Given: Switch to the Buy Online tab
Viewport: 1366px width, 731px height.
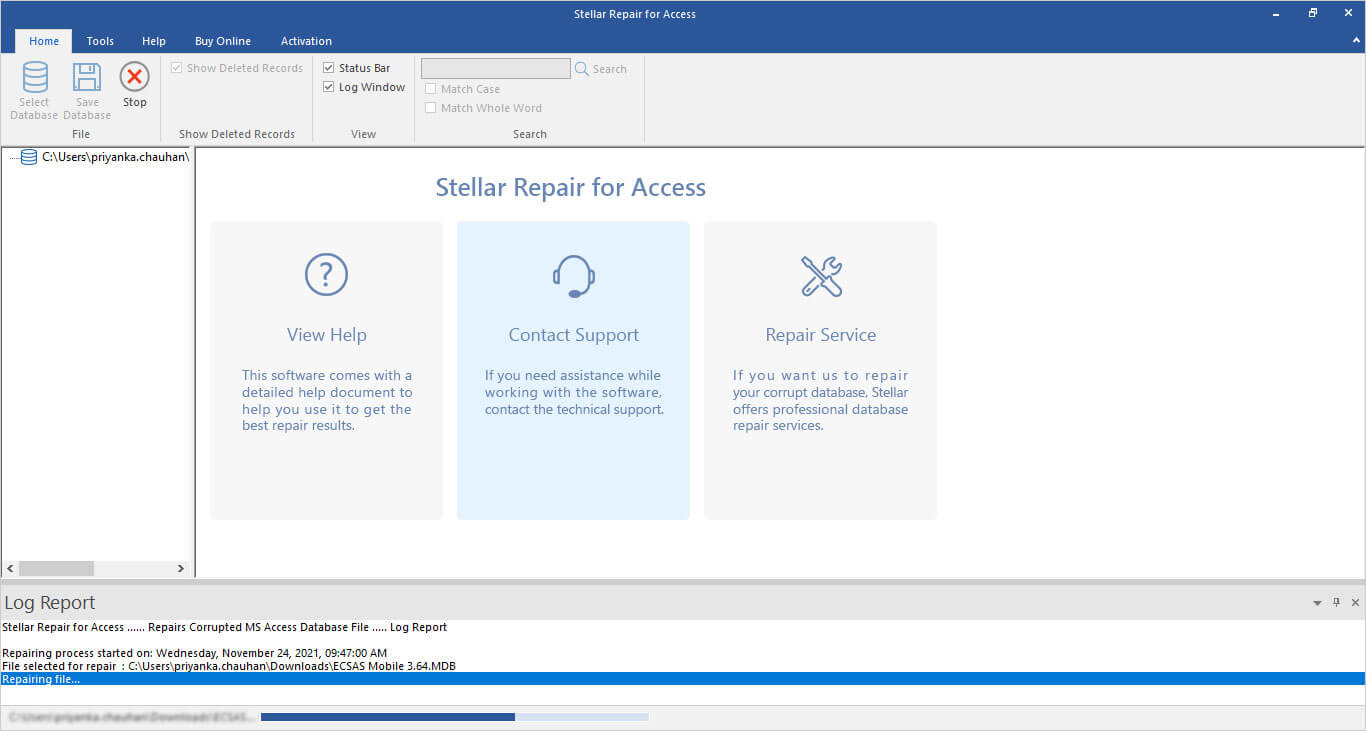Looking at the screenshot, I should pos(222,41).
